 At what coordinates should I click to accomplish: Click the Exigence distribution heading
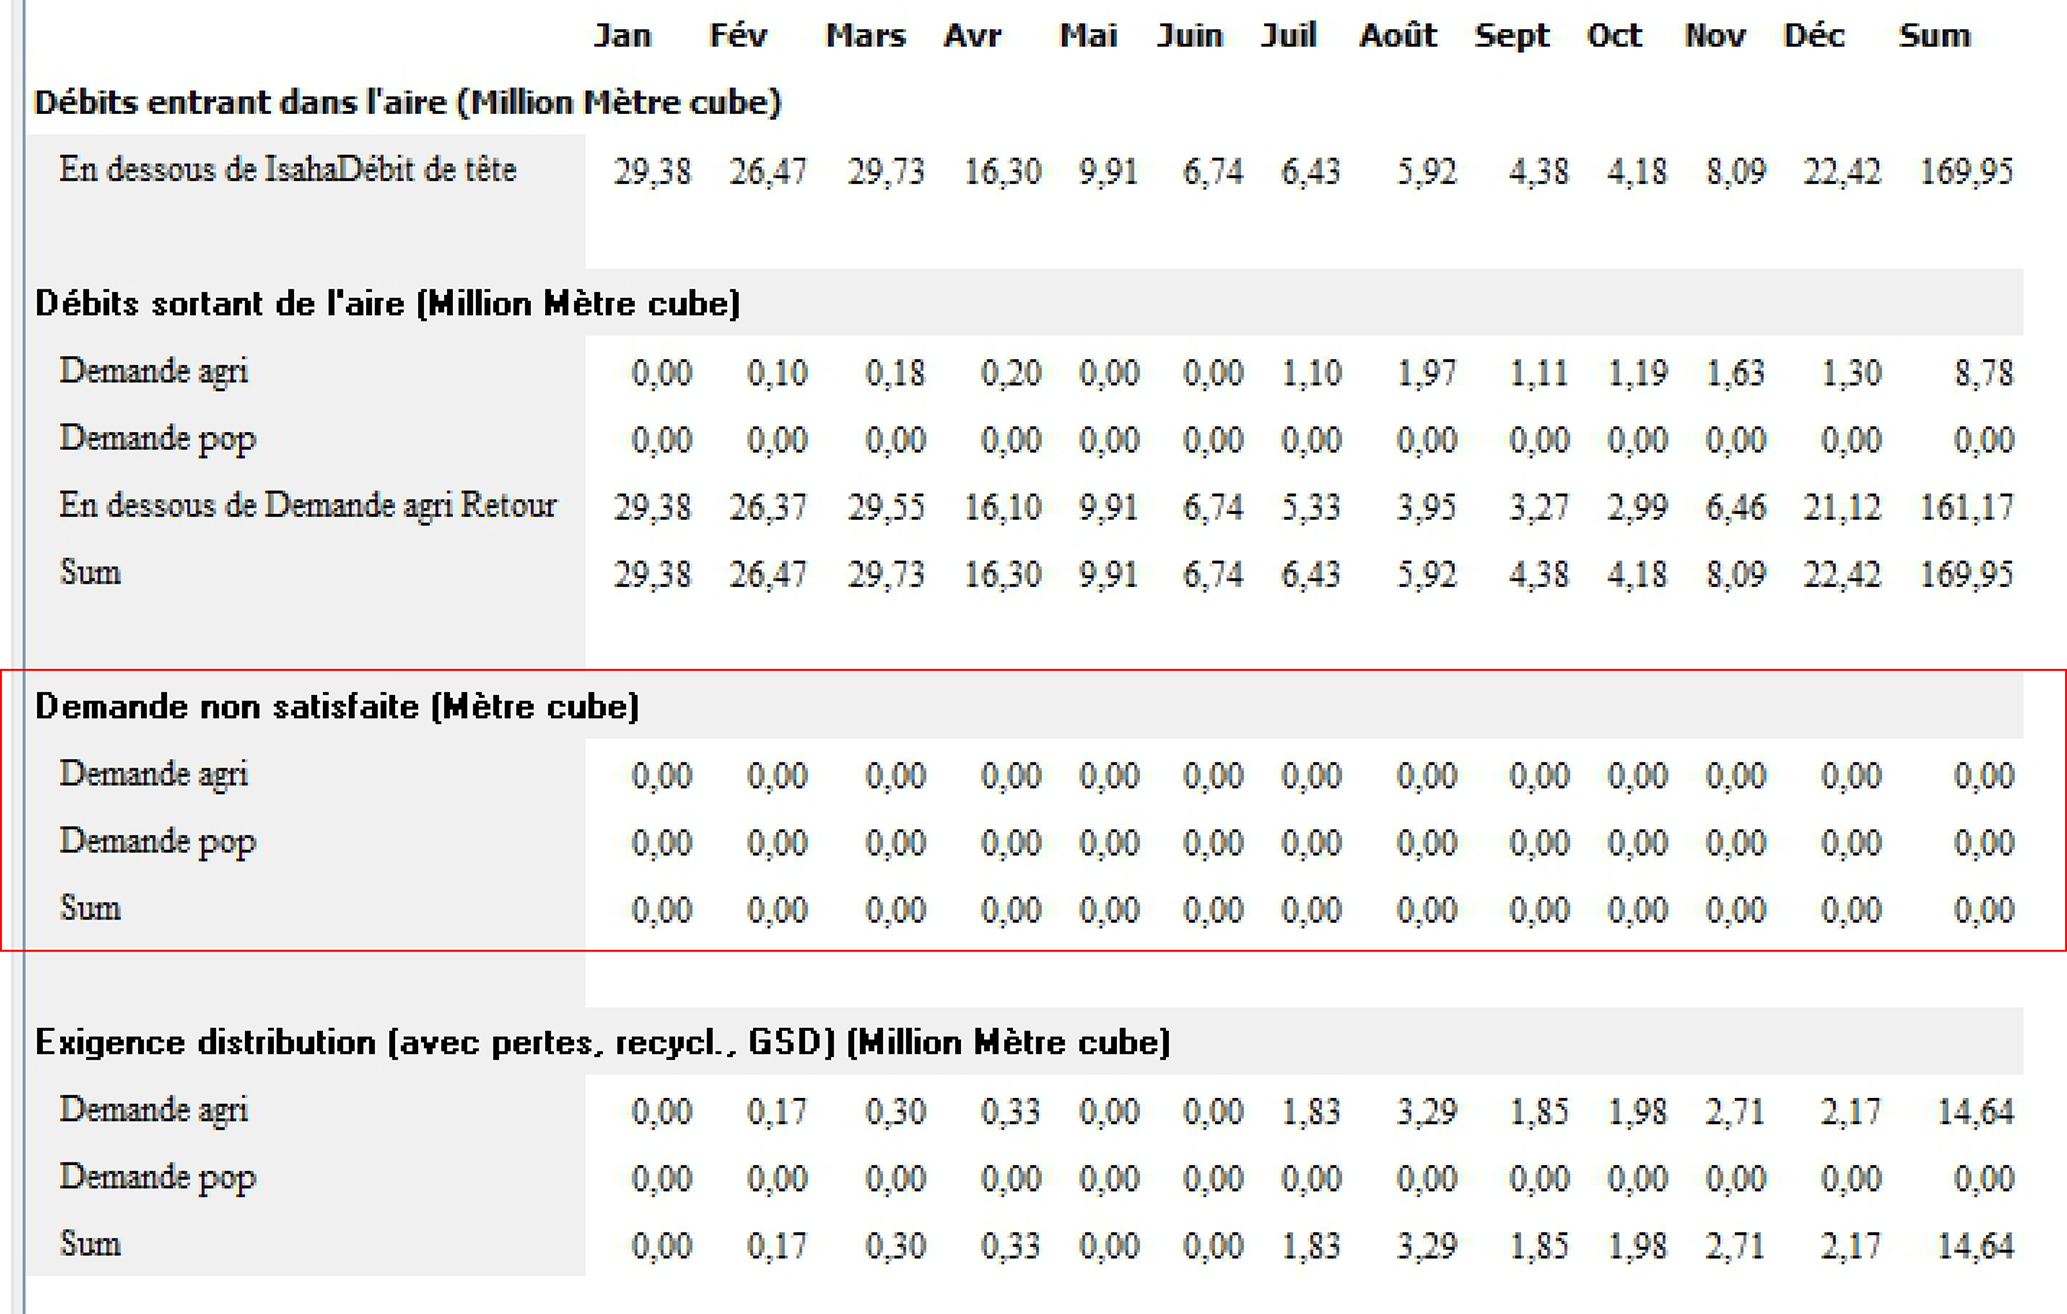click(602, 1043)
